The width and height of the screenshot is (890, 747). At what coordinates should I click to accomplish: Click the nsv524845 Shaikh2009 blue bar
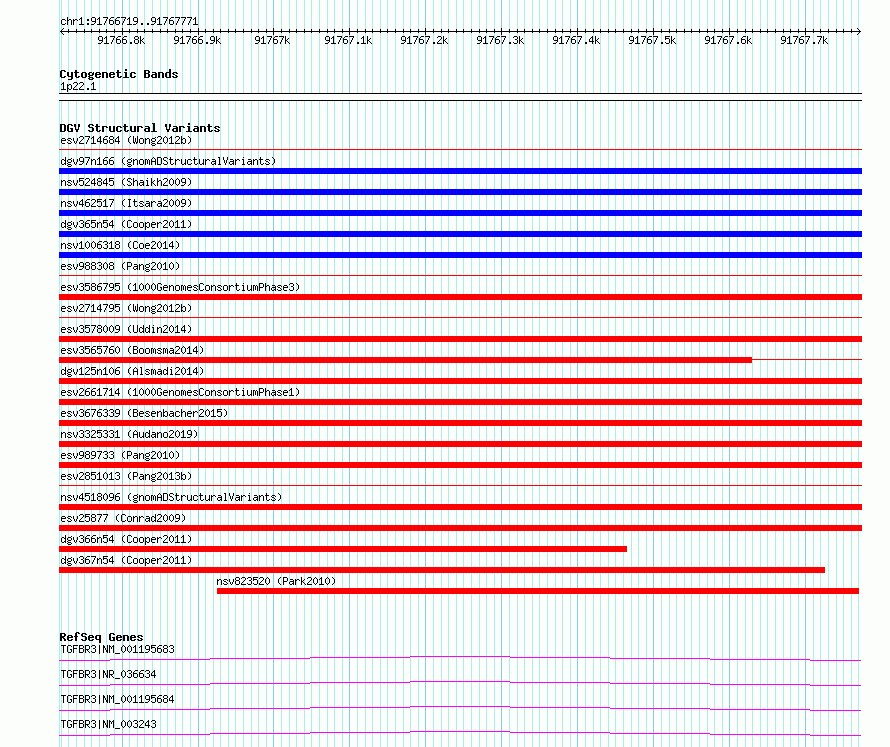tap(460, 192)
